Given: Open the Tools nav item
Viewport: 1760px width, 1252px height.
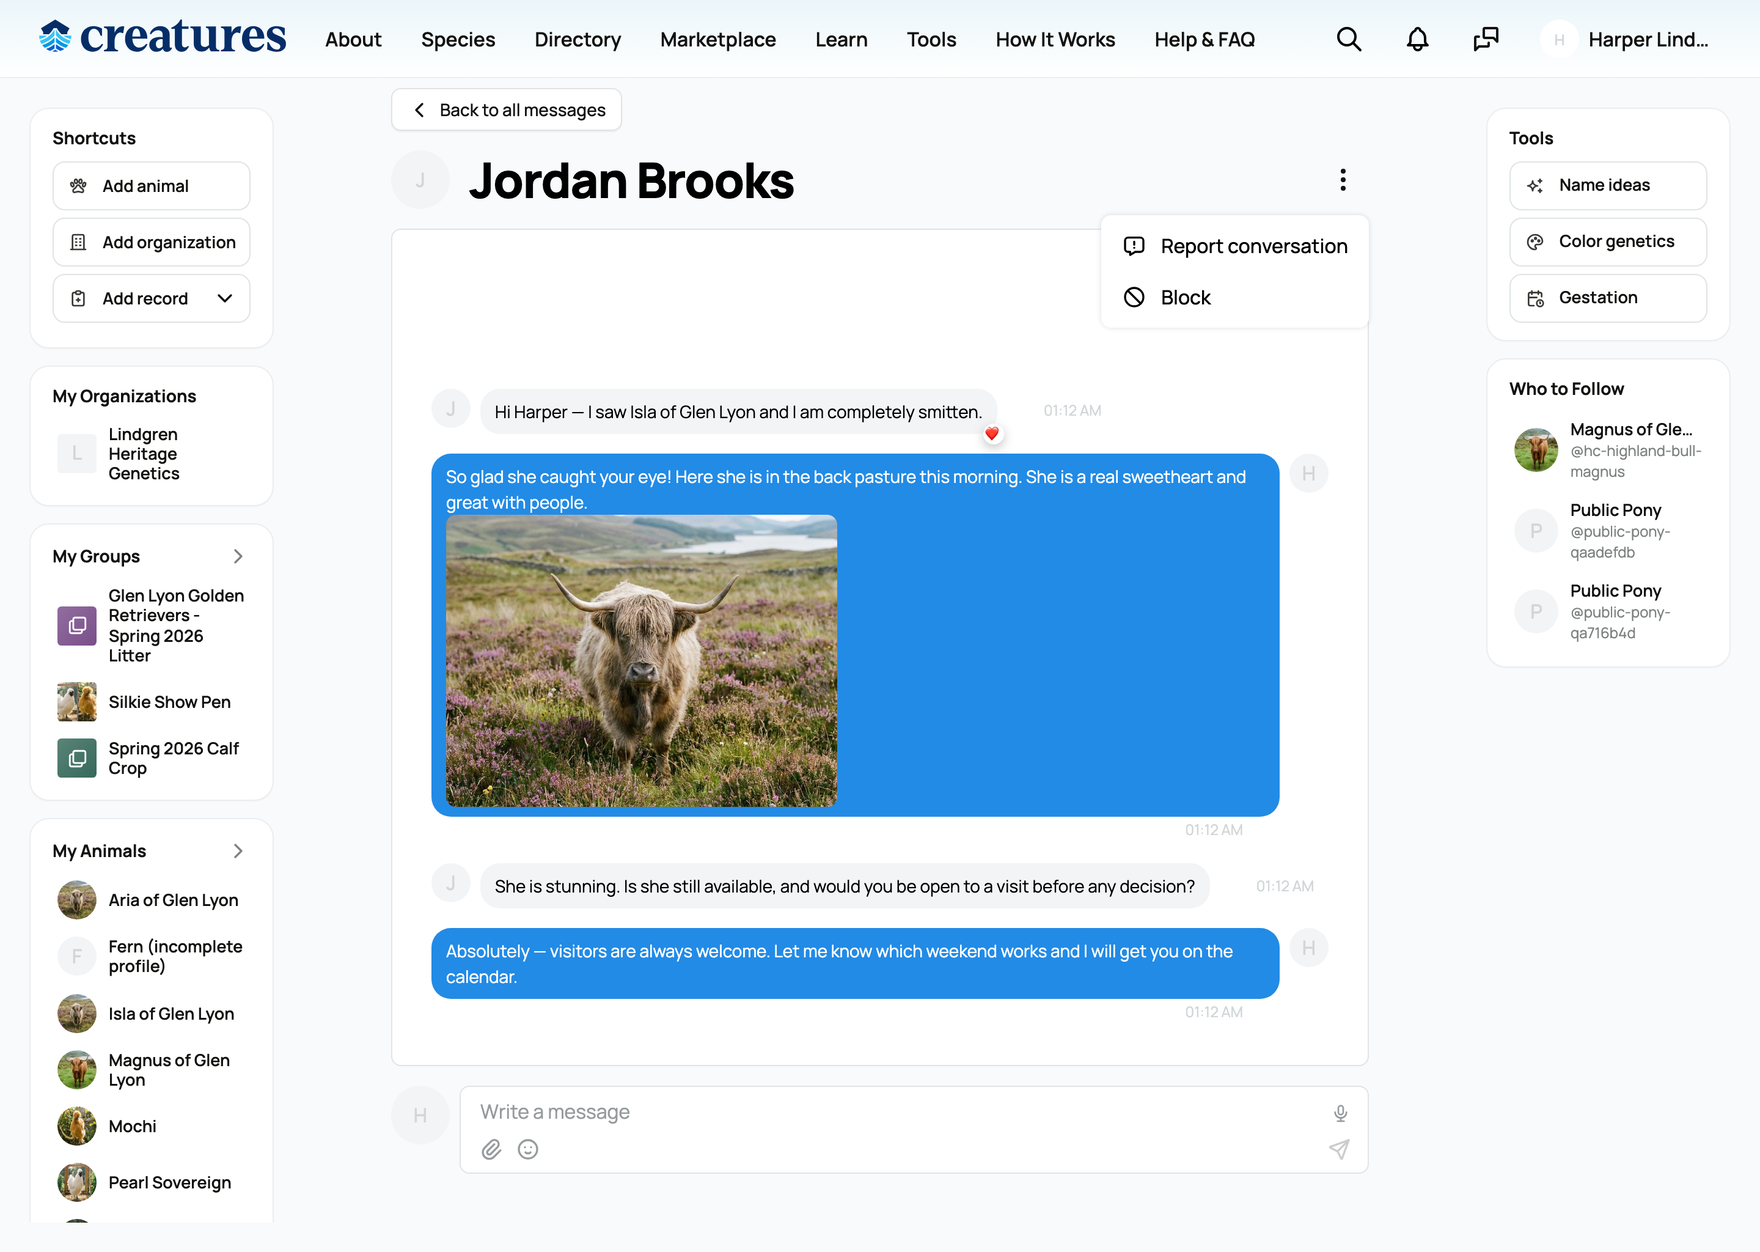Looking at the screenshot, I should [x=931, y=39].
